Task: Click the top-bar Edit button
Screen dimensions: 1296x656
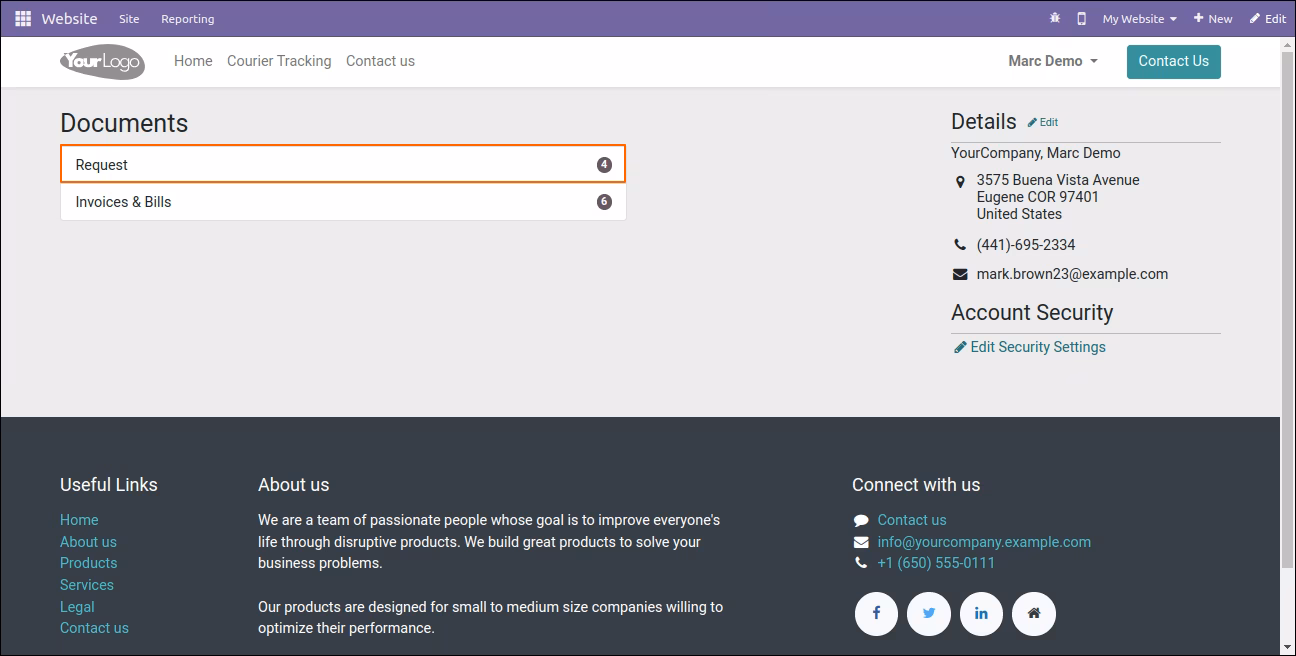Action: [1268, 18]
